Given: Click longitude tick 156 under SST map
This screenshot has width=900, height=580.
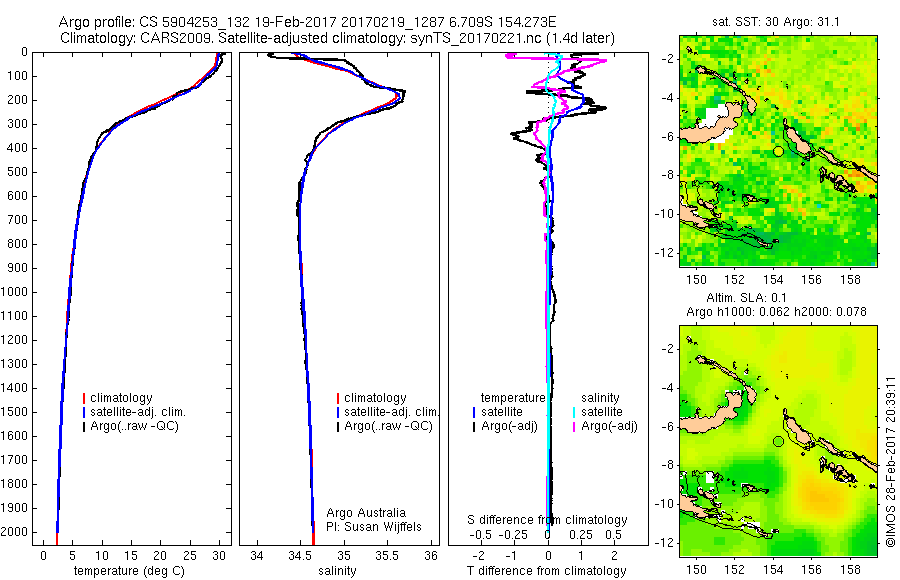Looking at the screenshot, I should pos(812,280).
